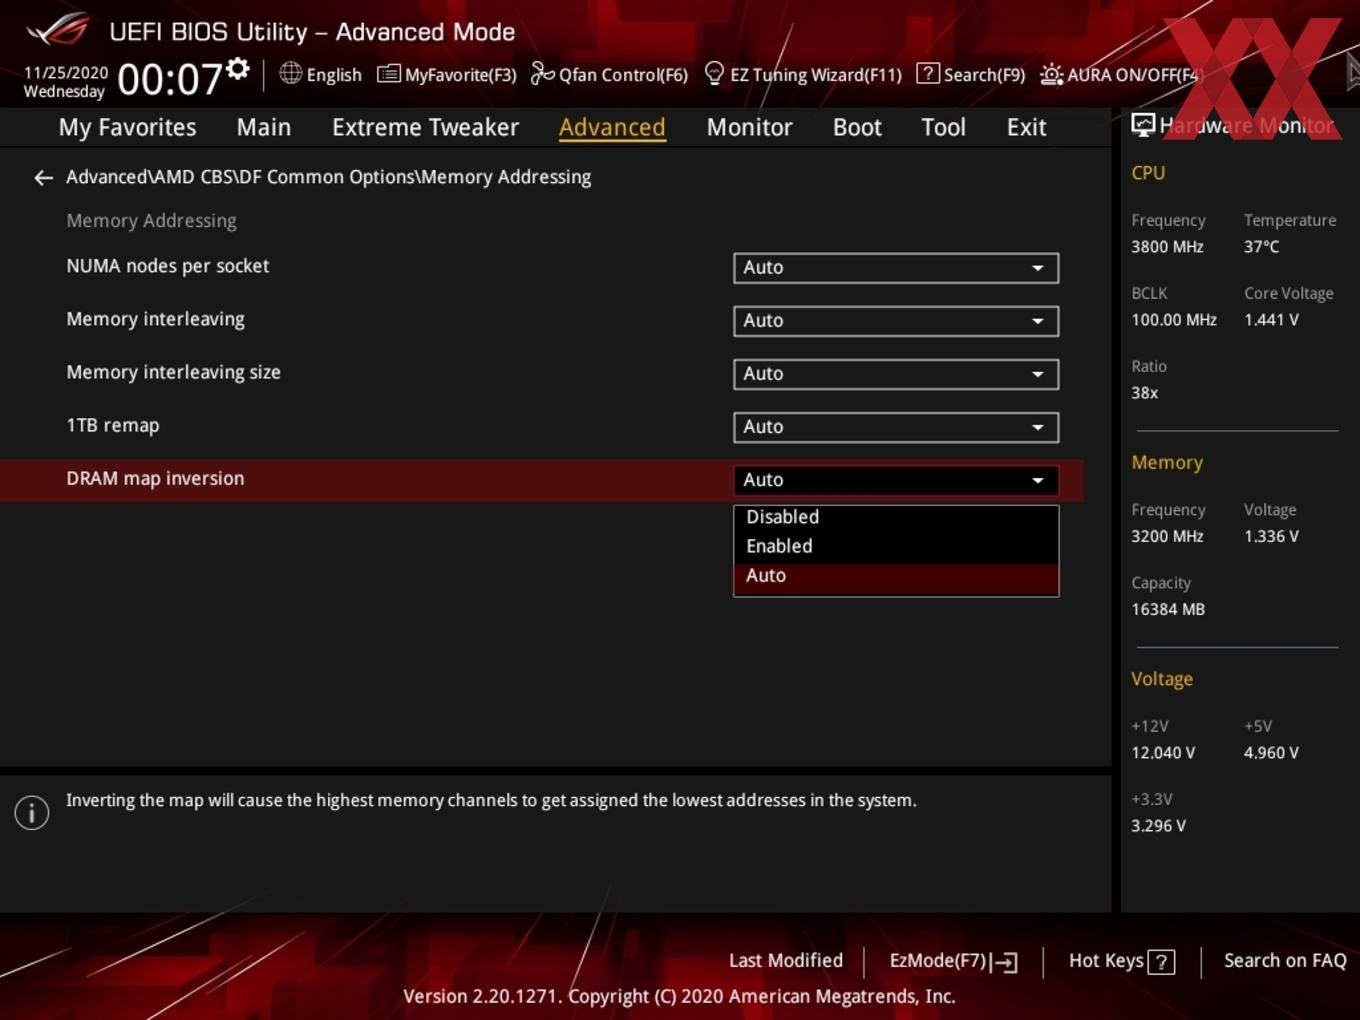1360x1020 pixels.
Task: Change language via English button
Action: tap(334, 75)
